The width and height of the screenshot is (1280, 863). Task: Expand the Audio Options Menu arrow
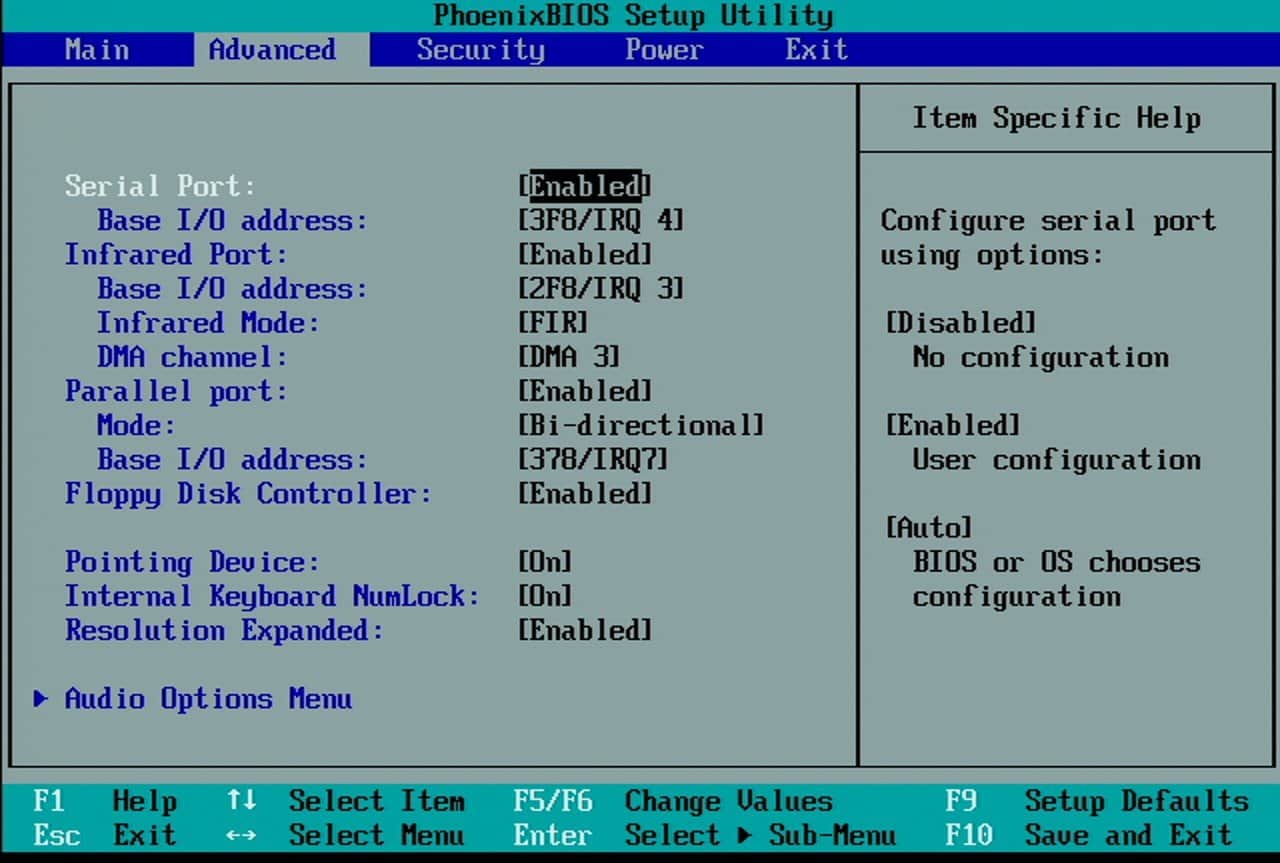(x=40, y=698)
